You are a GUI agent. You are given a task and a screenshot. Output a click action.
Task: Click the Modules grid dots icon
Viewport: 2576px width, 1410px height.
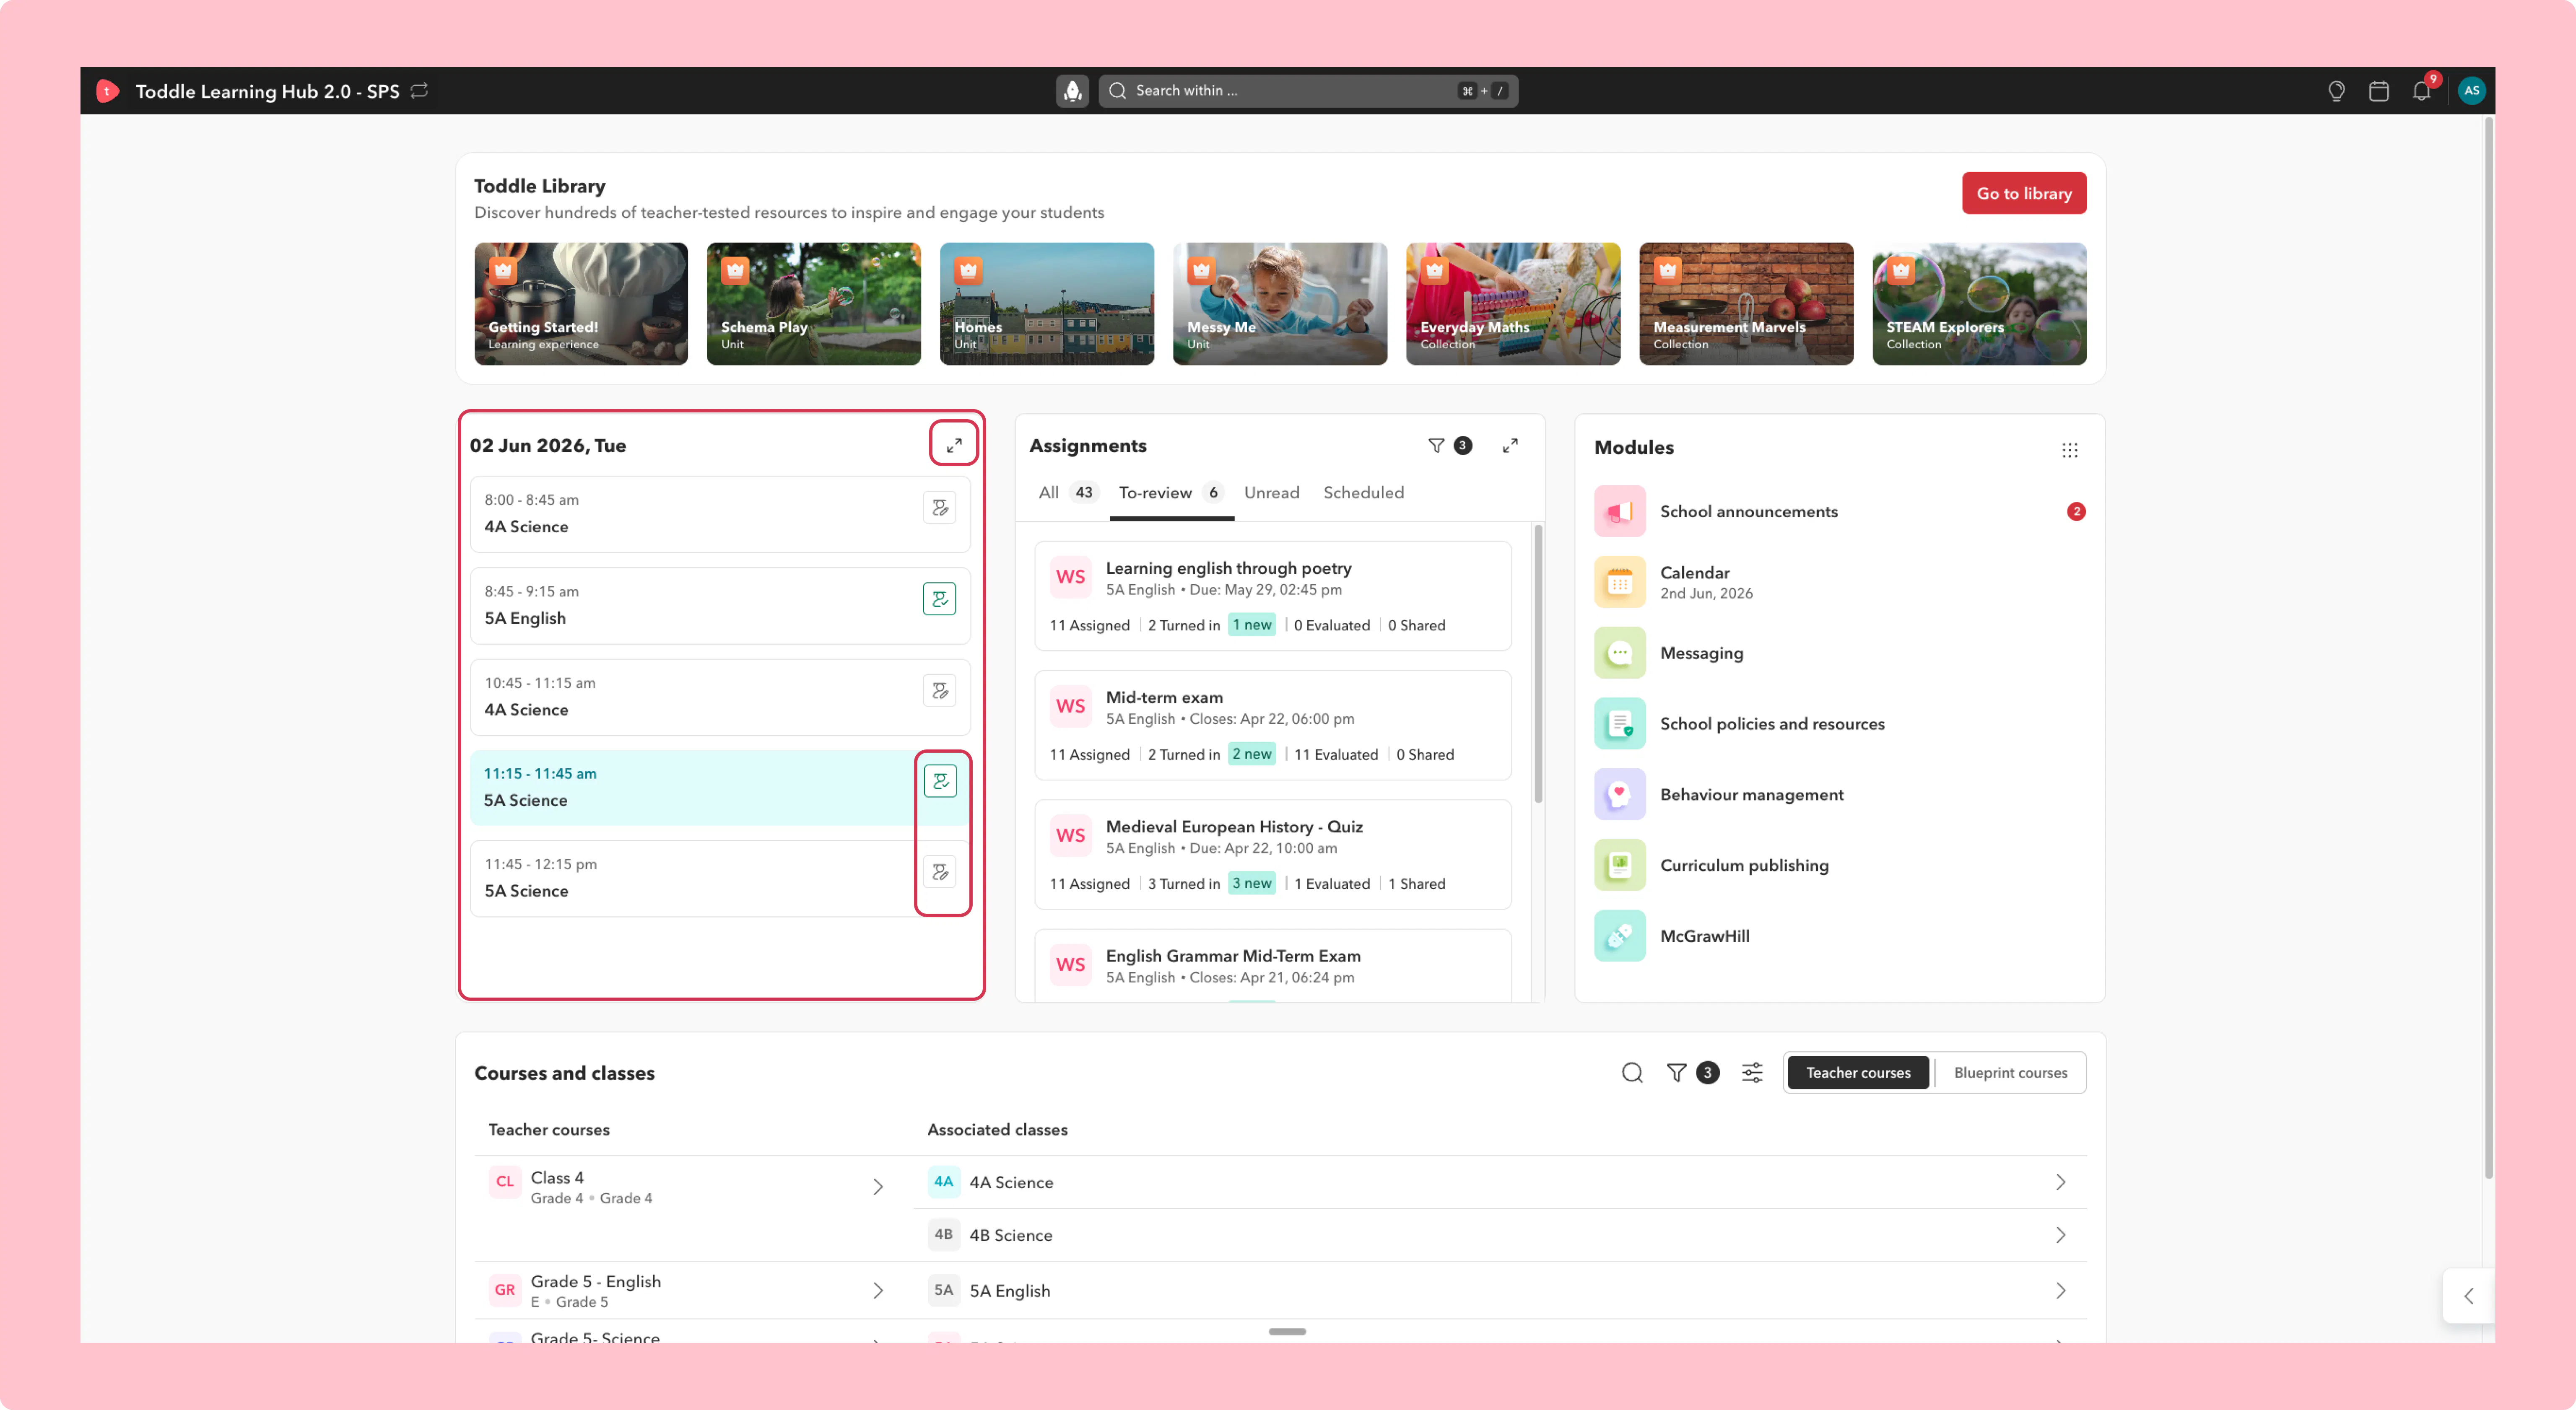coord(2070,450)
